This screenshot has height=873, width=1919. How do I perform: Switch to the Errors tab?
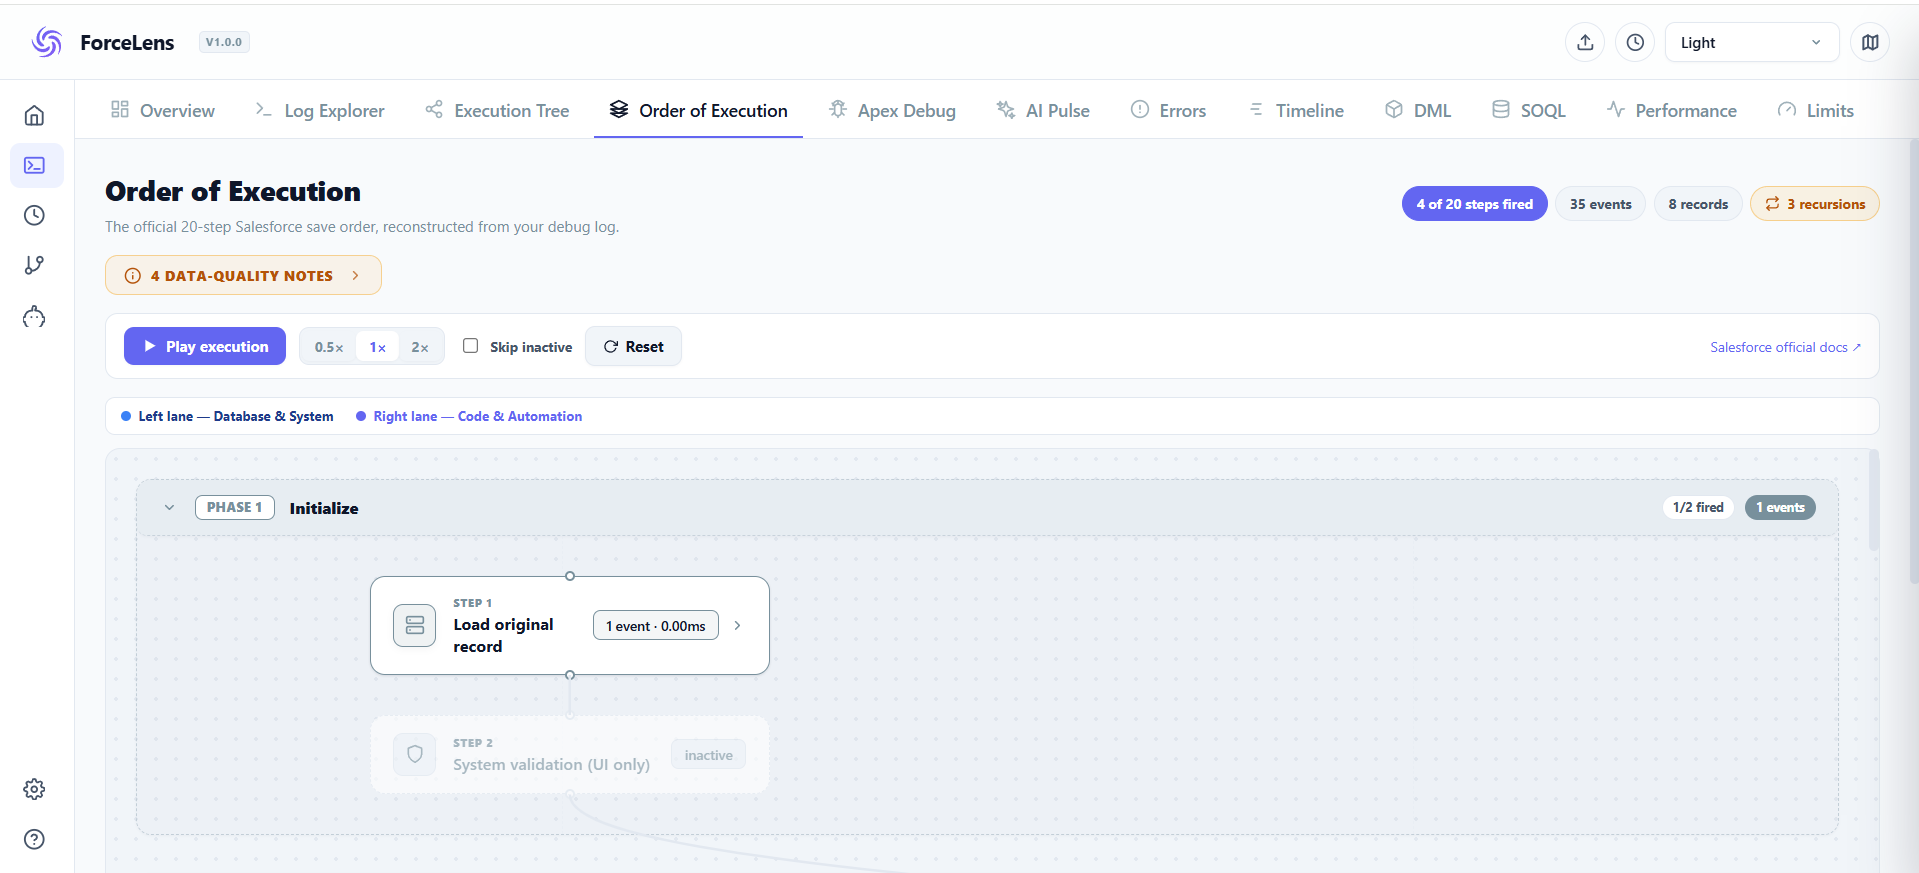(x=1168, y=110)
